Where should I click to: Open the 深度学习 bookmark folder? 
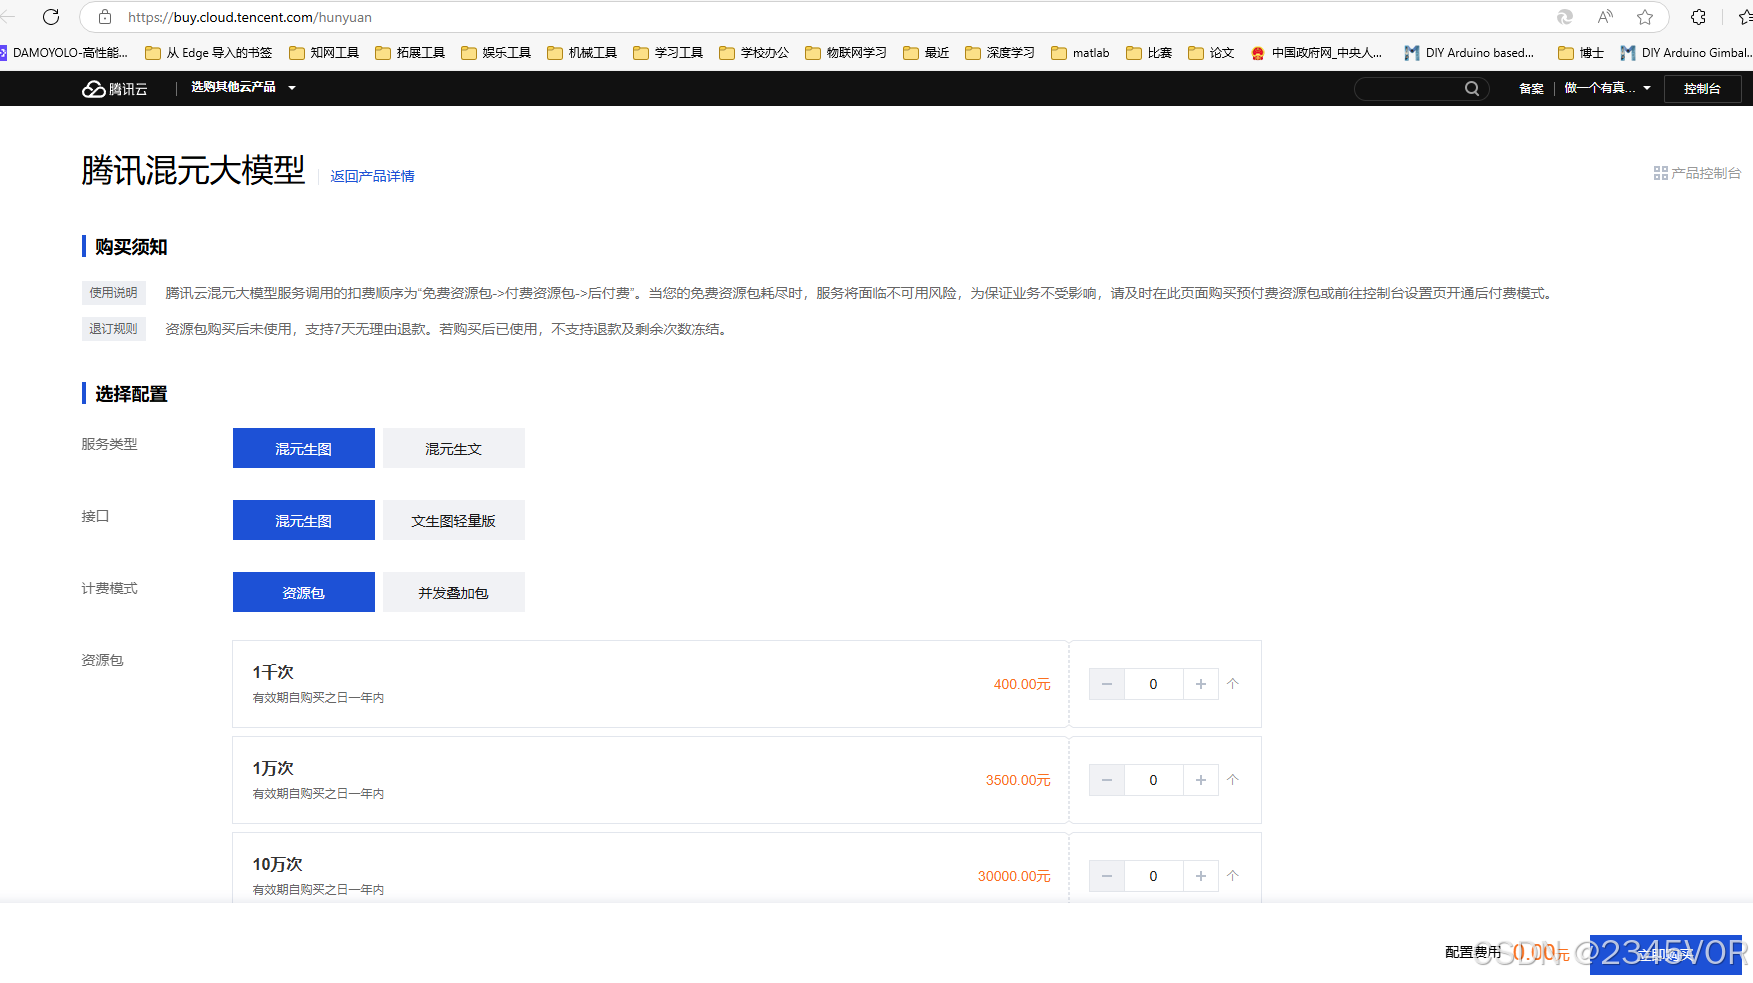point(1000,53)
